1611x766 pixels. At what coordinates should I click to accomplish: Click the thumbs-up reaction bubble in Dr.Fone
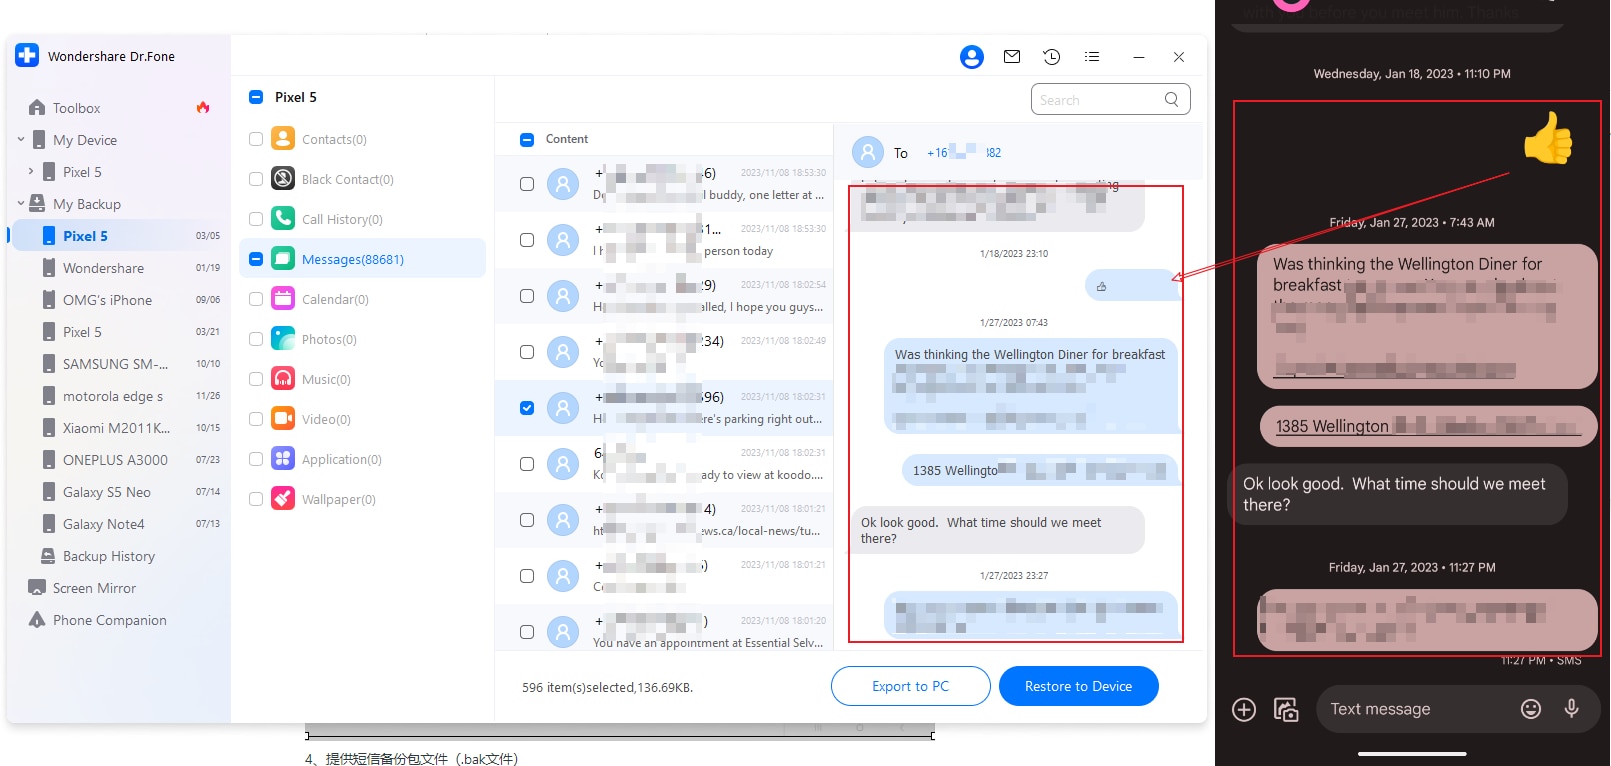click(1132, 286)
